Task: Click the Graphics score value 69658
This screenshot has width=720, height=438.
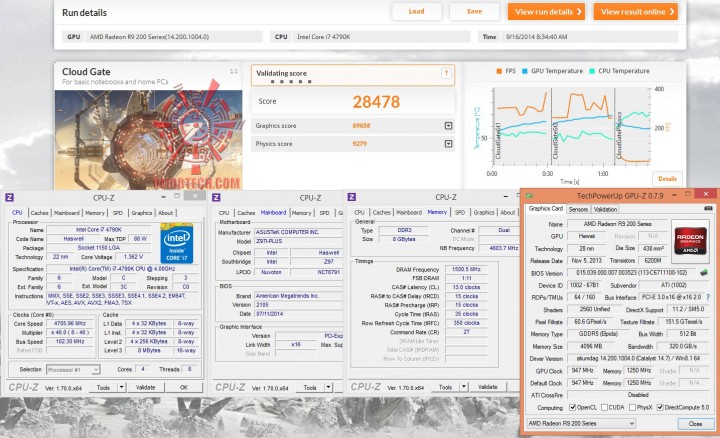Action: (361, 126)
